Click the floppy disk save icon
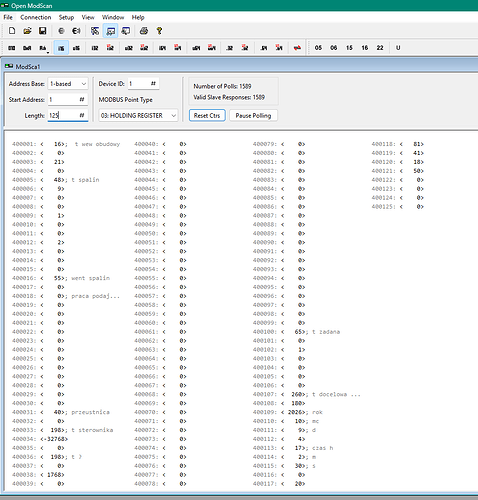 pos(42,31)
